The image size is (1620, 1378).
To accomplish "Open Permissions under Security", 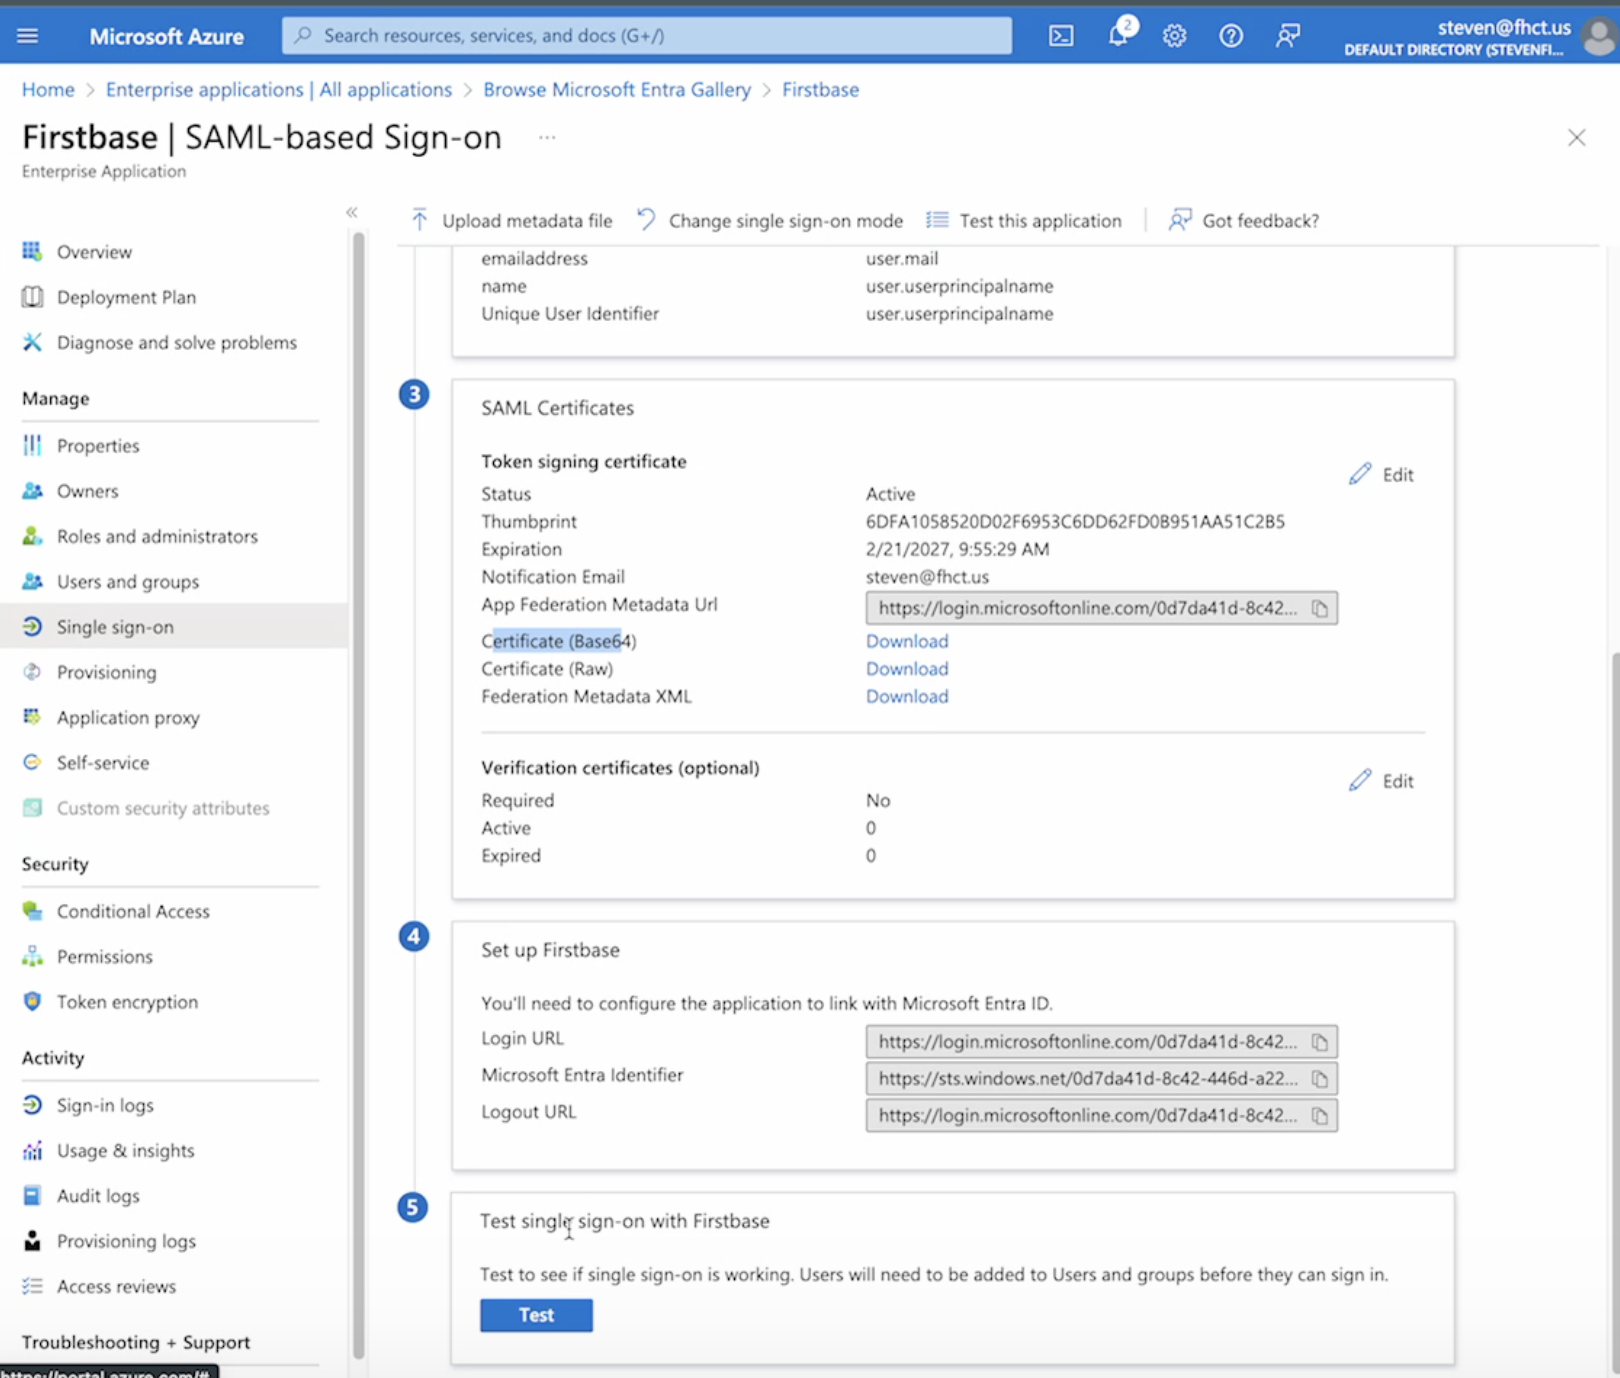I will [x=105, y=957].
